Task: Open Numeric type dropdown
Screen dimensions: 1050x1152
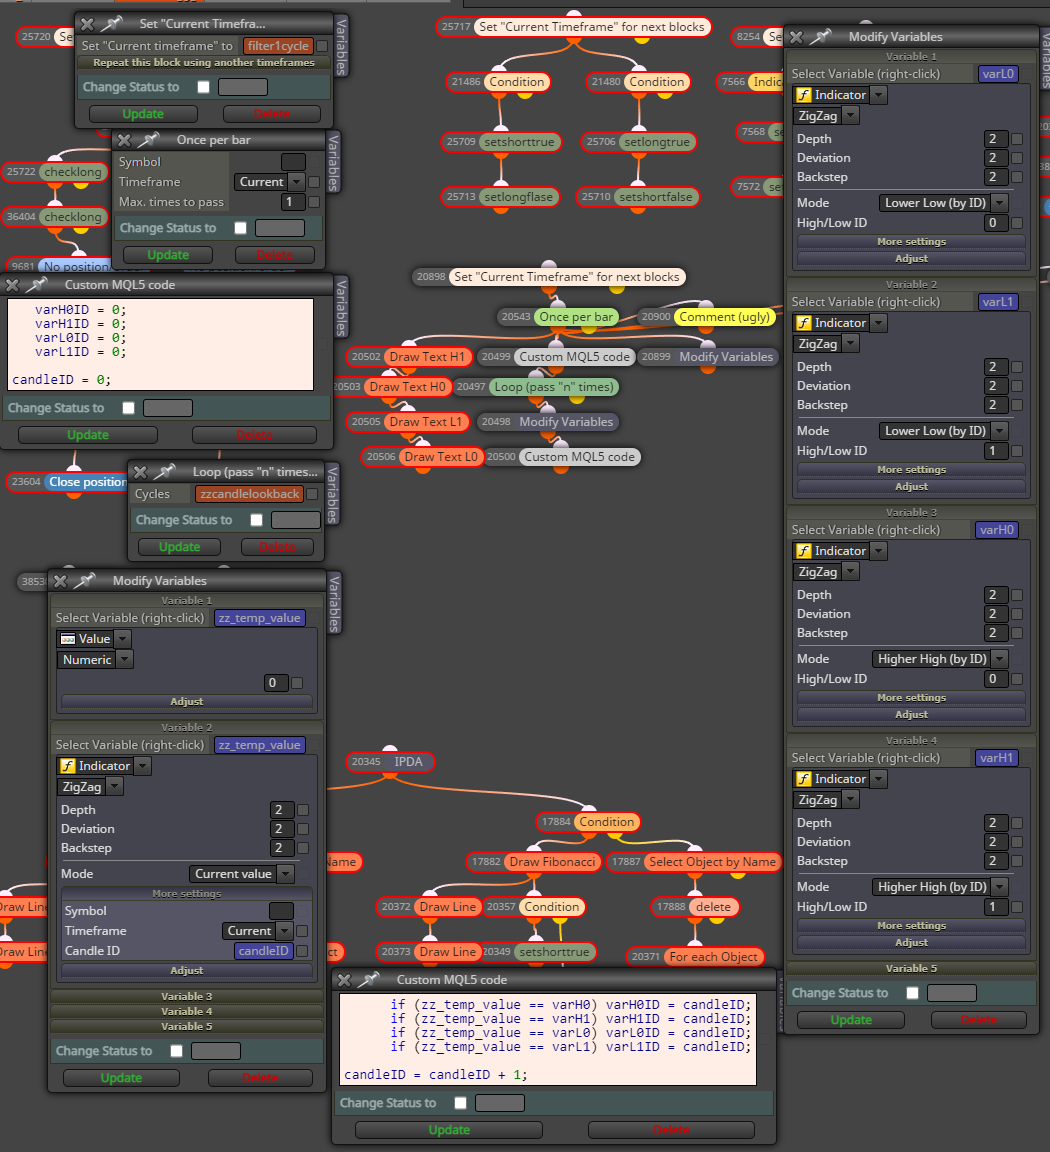Action: [95, 660]
